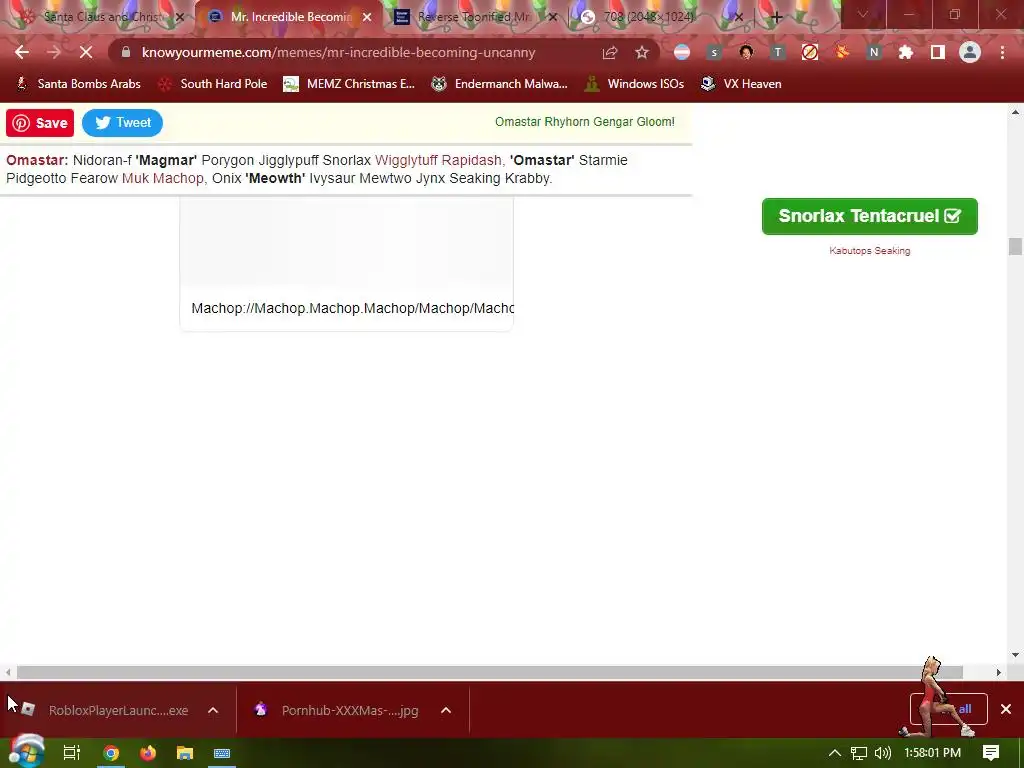Open the VX Heaven bookmark
Viewport: 1024px width, 768px height.
741,84
